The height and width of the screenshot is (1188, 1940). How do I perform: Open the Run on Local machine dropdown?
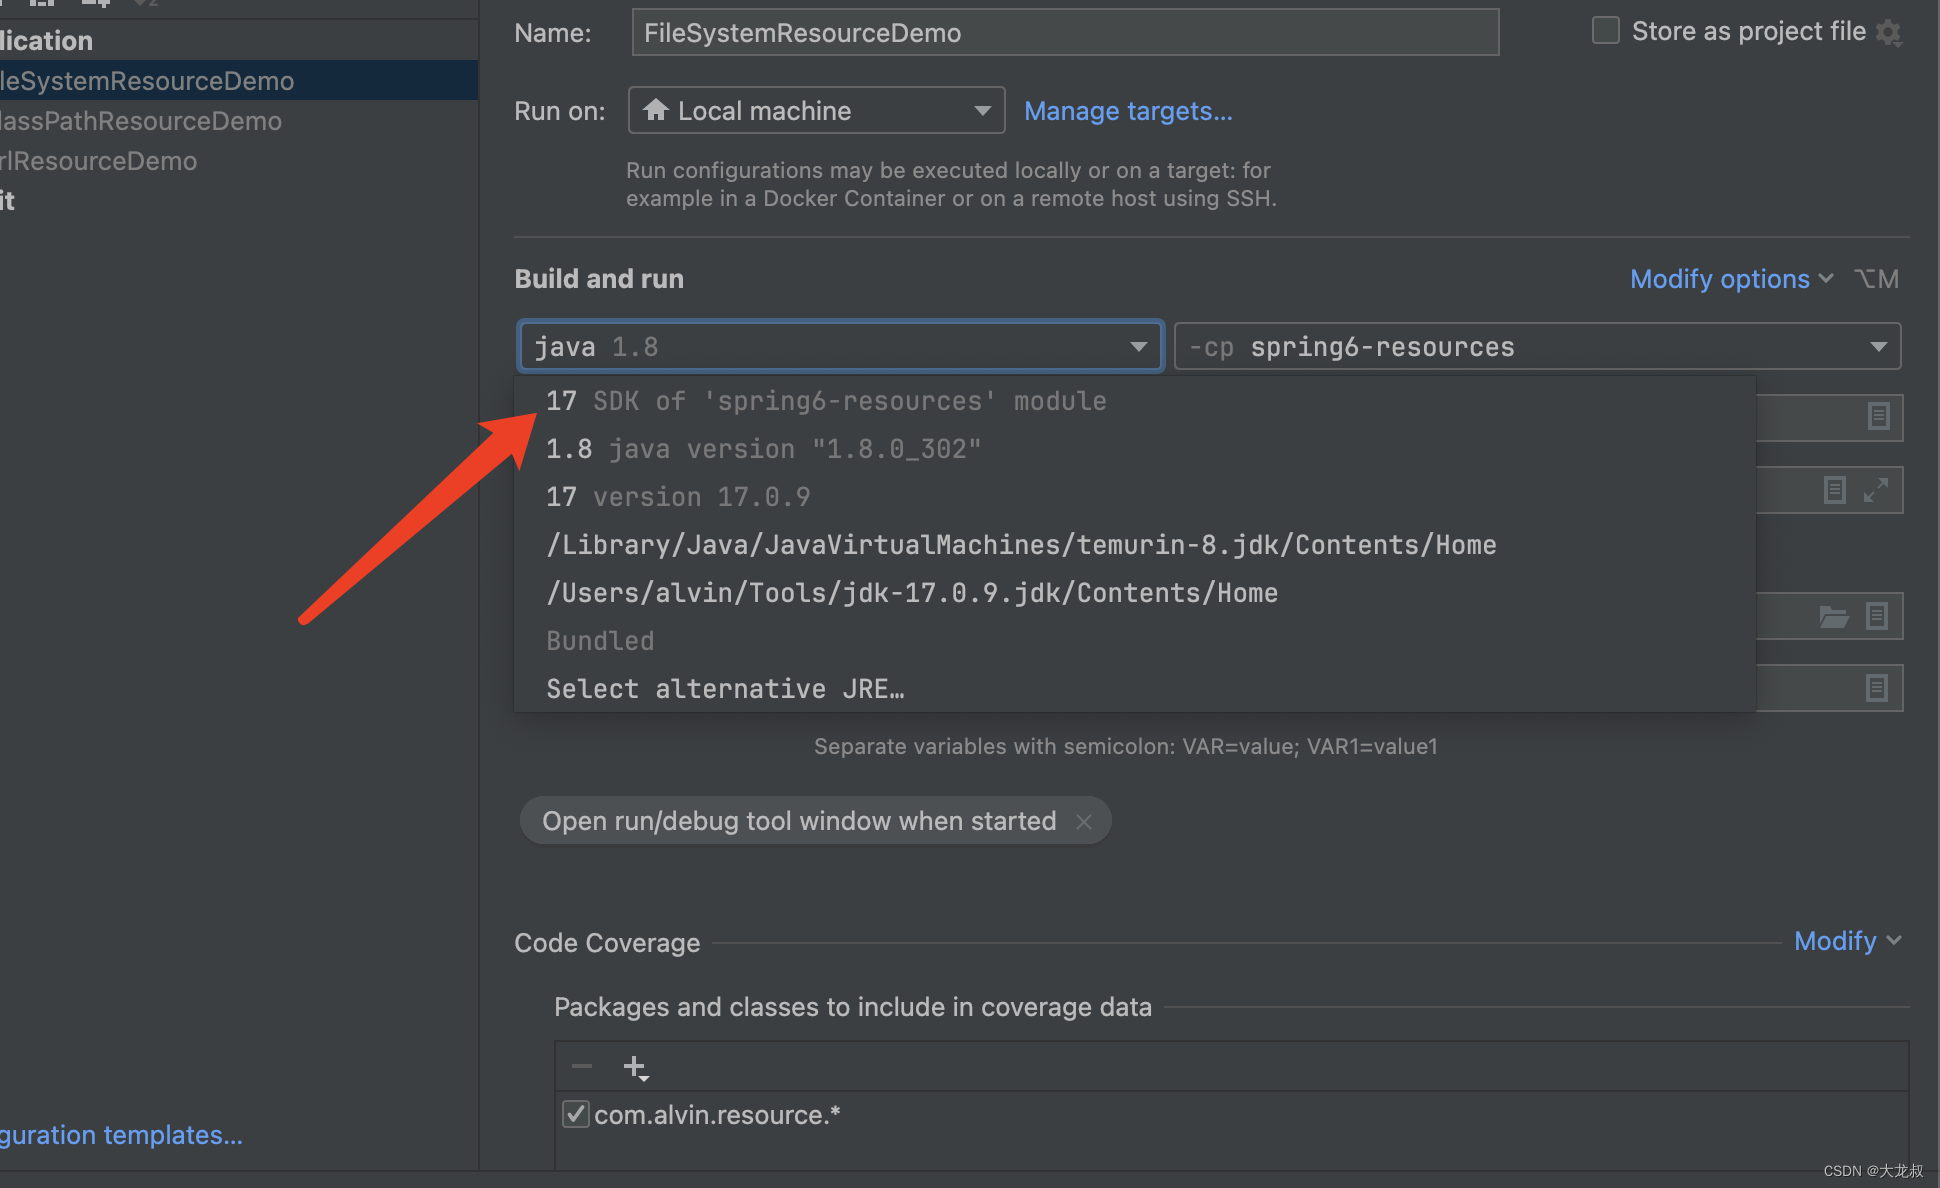pyautogui.click(x=982, y=110)
